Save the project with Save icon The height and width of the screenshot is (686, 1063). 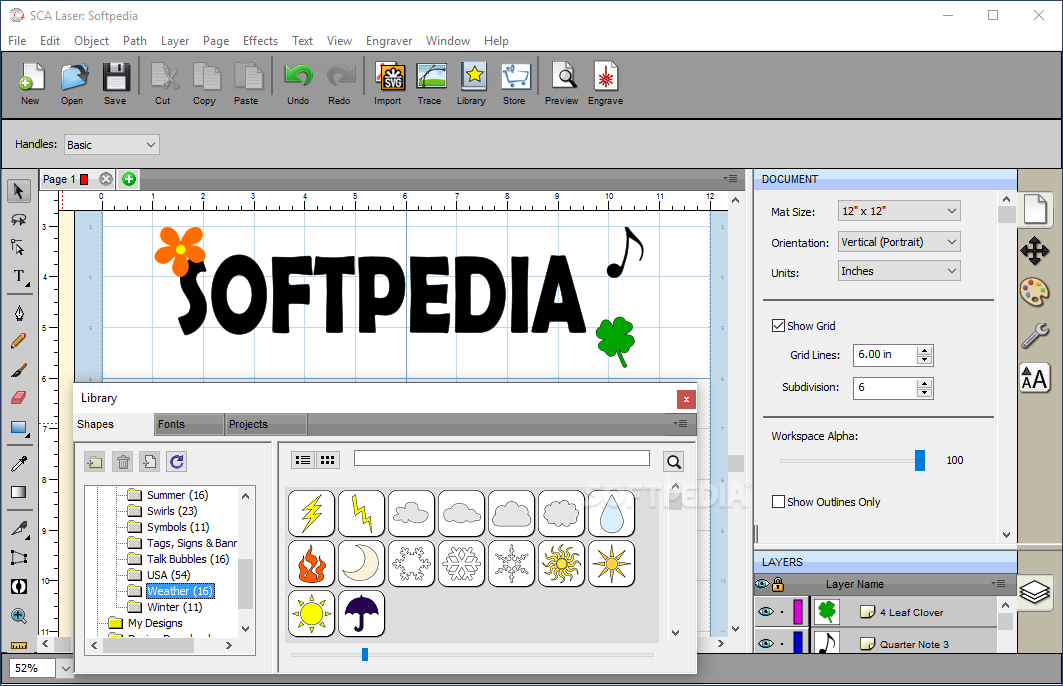tap(115, 83)
